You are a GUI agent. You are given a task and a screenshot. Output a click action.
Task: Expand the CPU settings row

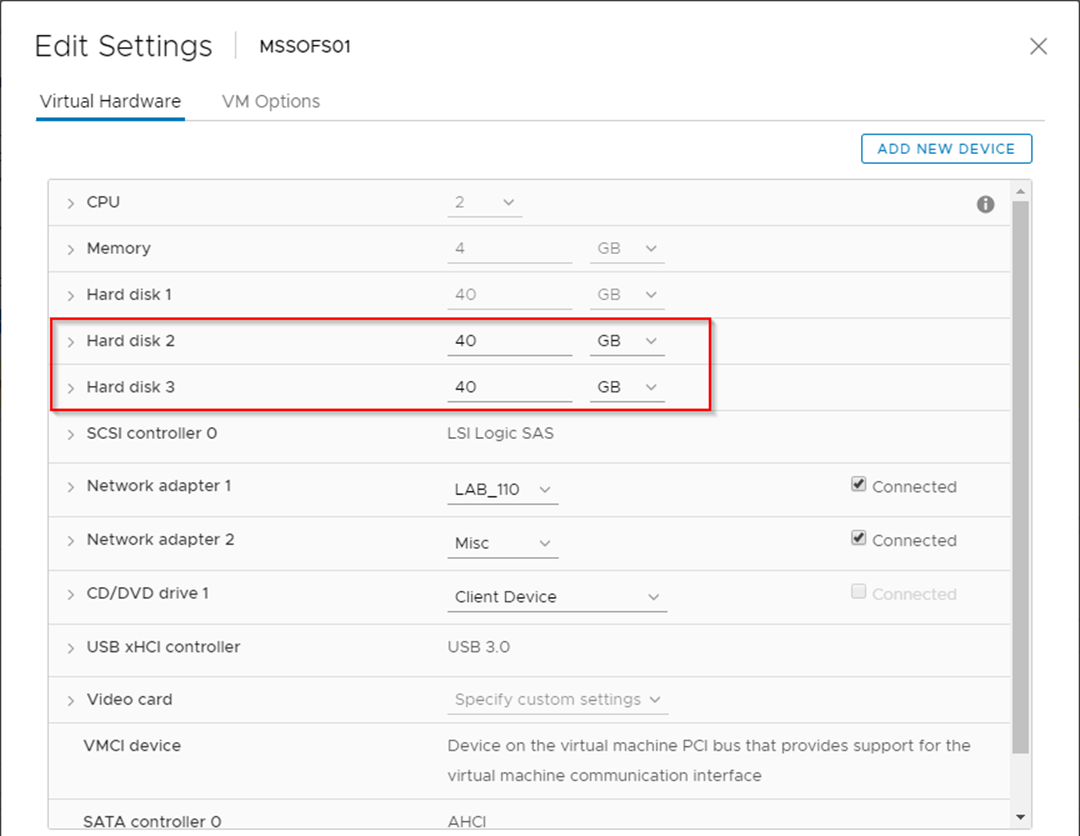coord(71,203)
